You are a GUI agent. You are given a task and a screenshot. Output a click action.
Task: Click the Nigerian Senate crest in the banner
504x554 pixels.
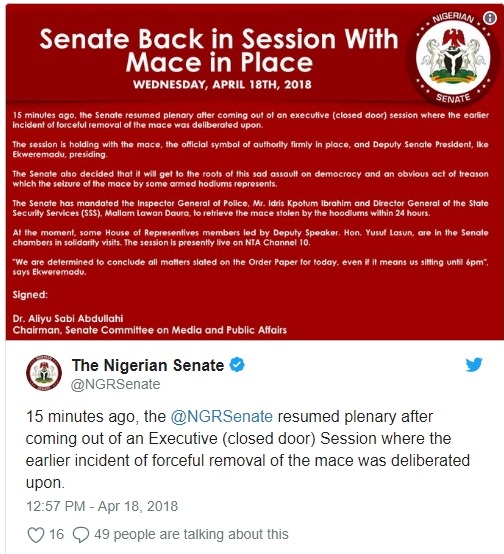point(453,58)
